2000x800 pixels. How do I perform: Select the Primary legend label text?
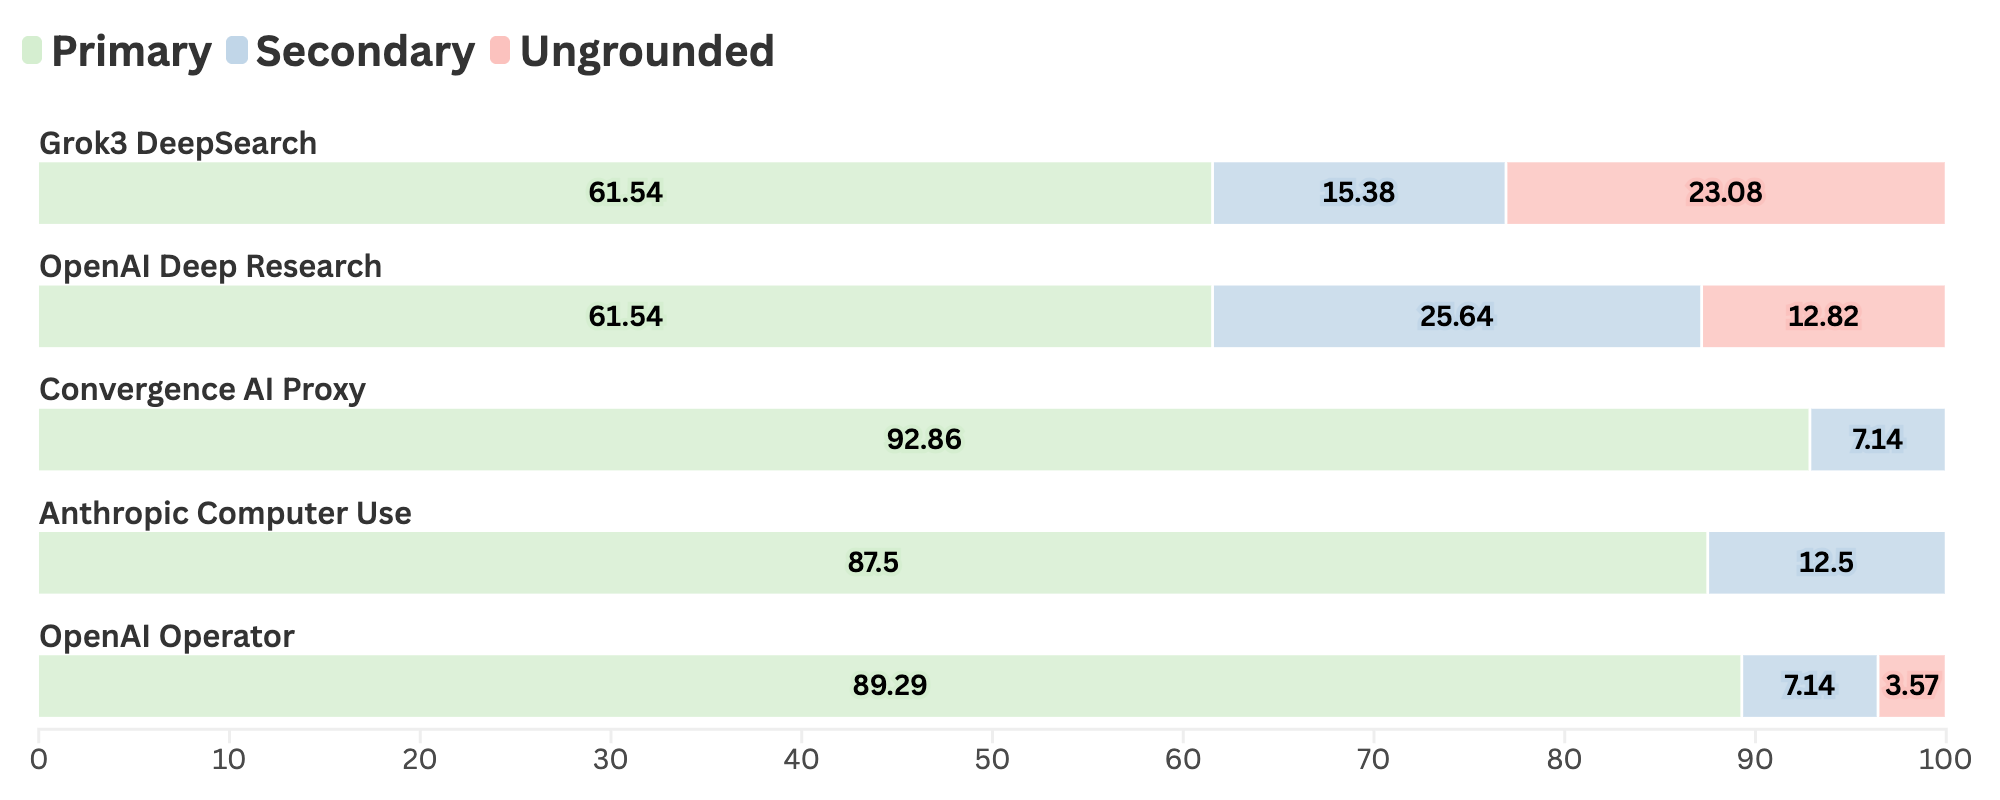coord(131,52)
